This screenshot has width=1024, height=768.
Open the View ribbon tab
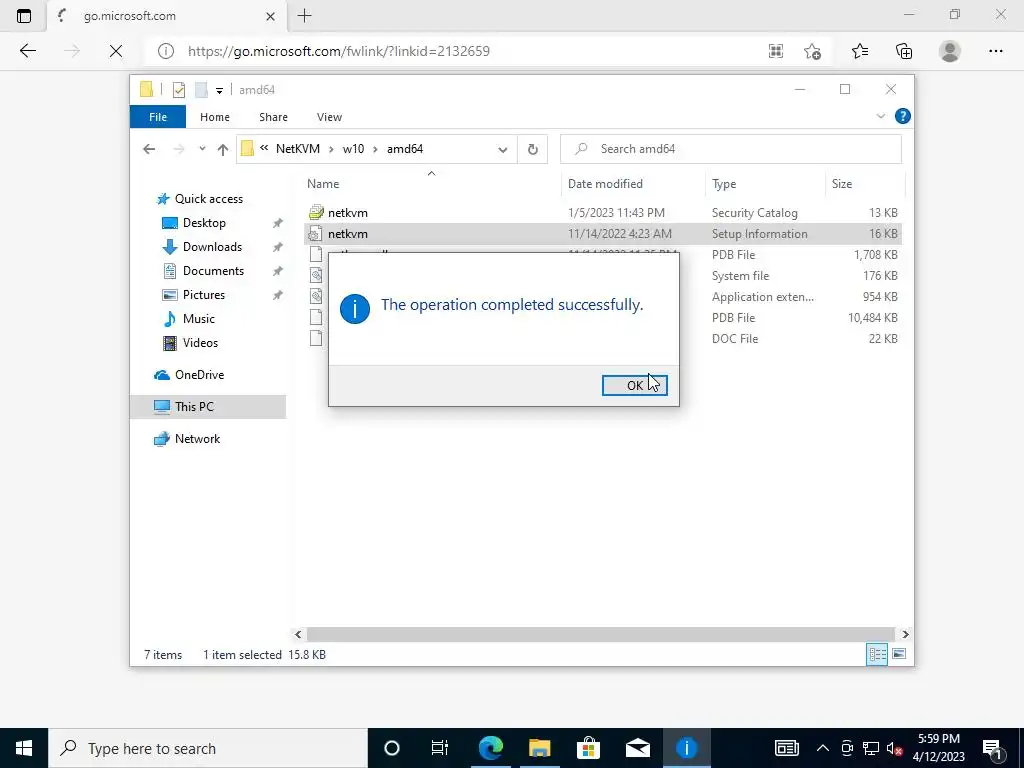[x=329, y=117]
